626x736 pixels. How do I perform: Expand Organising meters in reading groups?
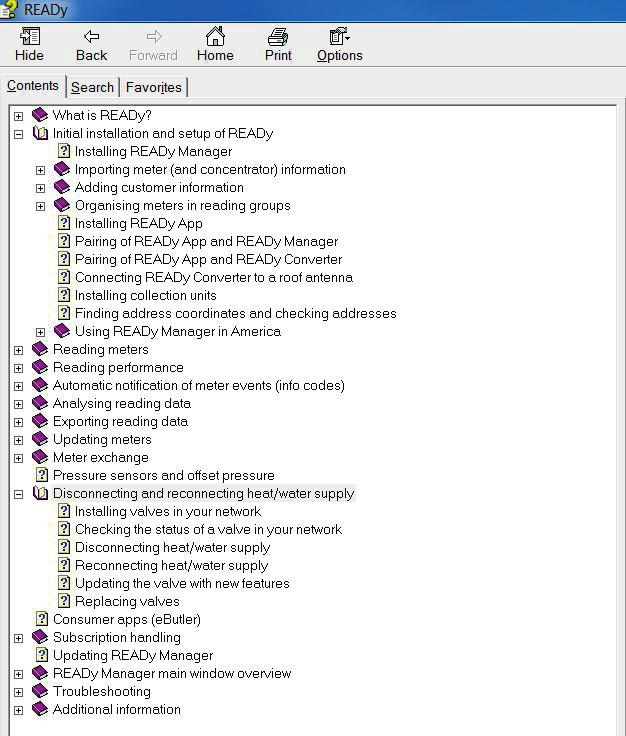click(40, 206)
